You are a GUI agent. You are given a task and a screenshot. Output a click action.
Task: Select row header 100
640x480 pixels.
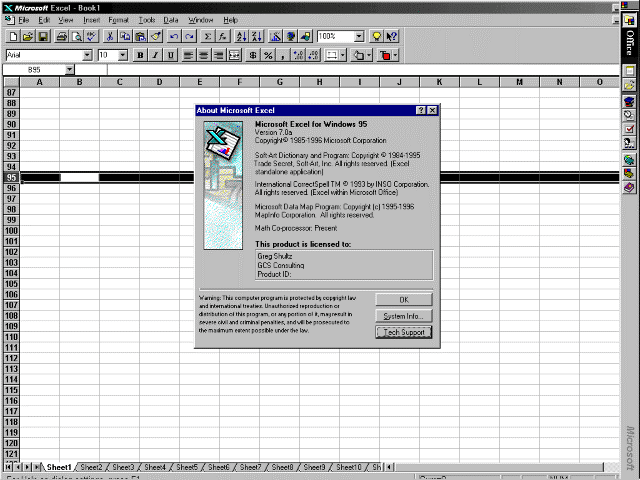[11, 231]
